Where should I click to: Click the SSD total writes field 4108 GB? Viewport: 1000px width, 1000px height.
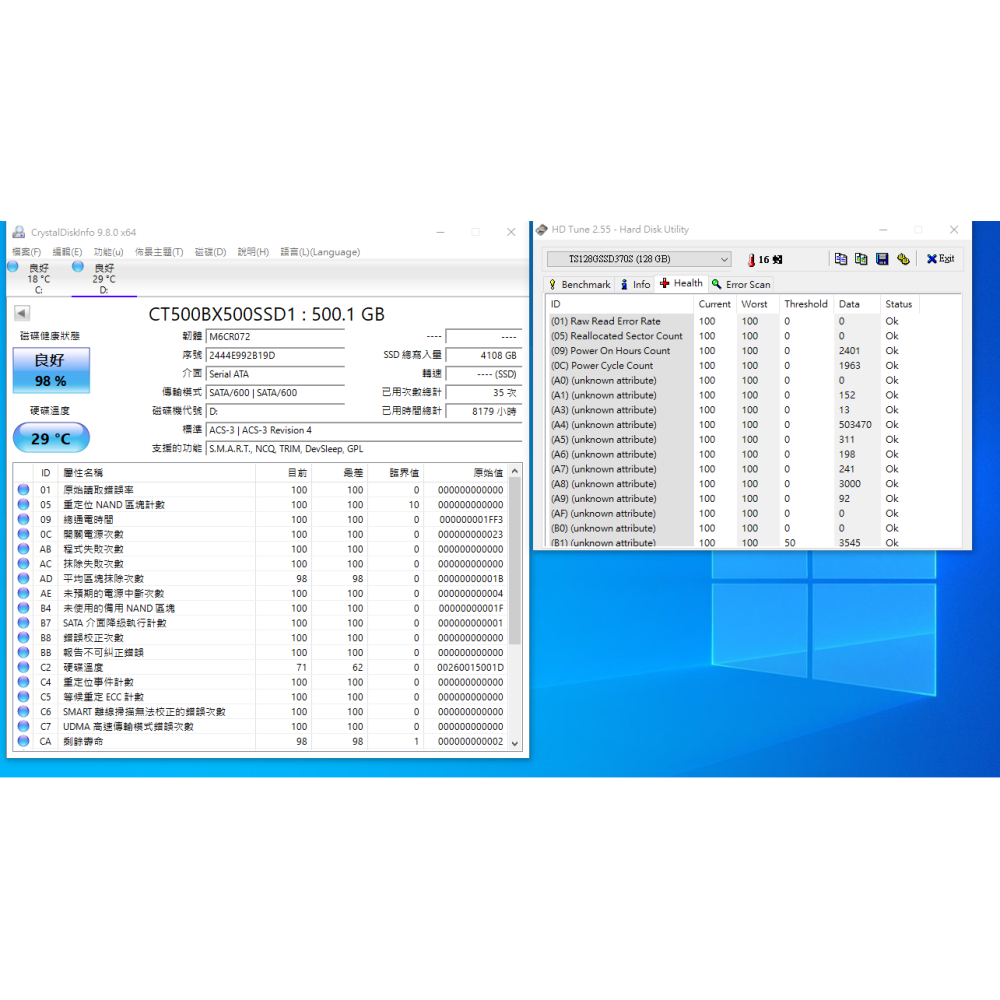tap(483, 355)
